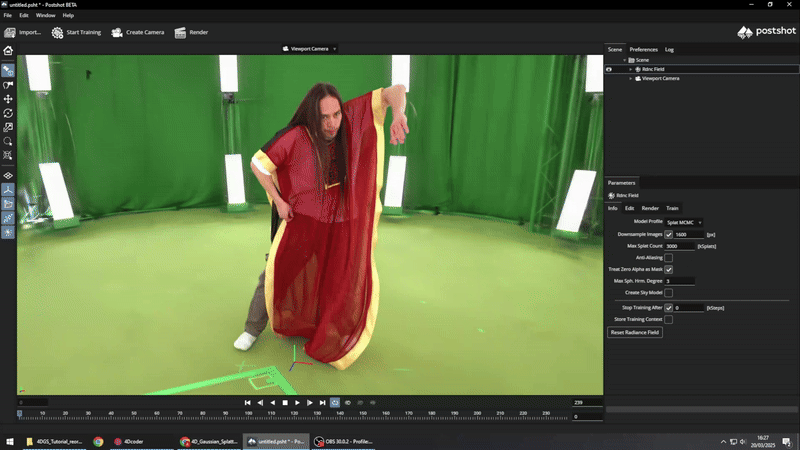The height and width of the screenshot is (450, 800).
Task: Click the Create Camera icon
Action: pos(117,32)
